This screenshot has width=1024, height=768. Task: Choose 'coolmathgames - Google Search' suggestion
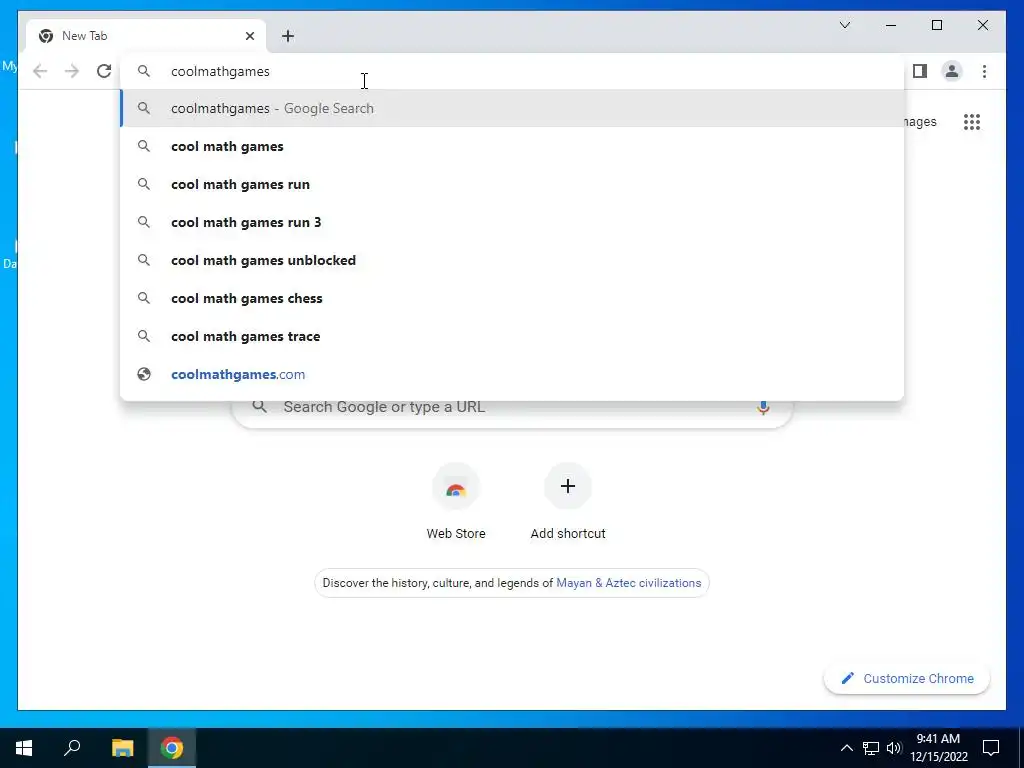pos(512,108)
